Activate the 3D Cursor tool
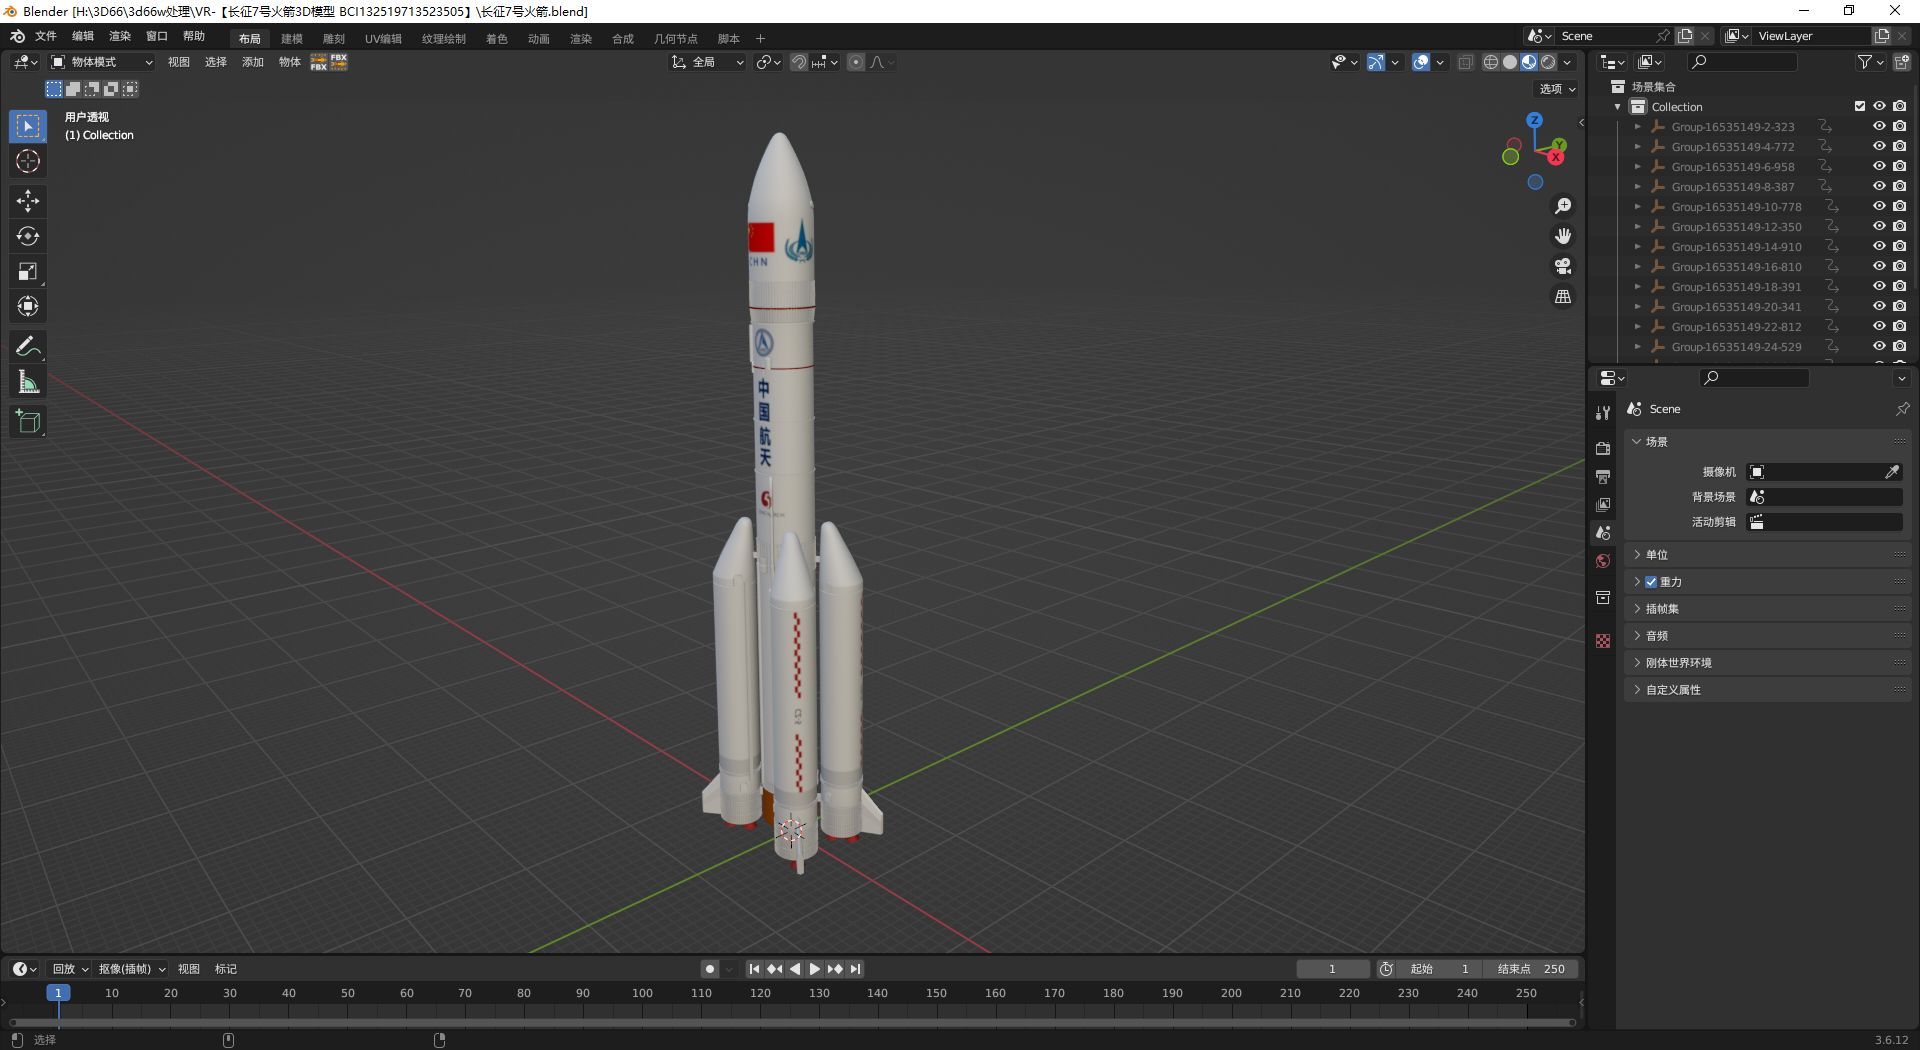Image resolution: width=1920 pixels, height=1050 pixels. click(28, 162)
